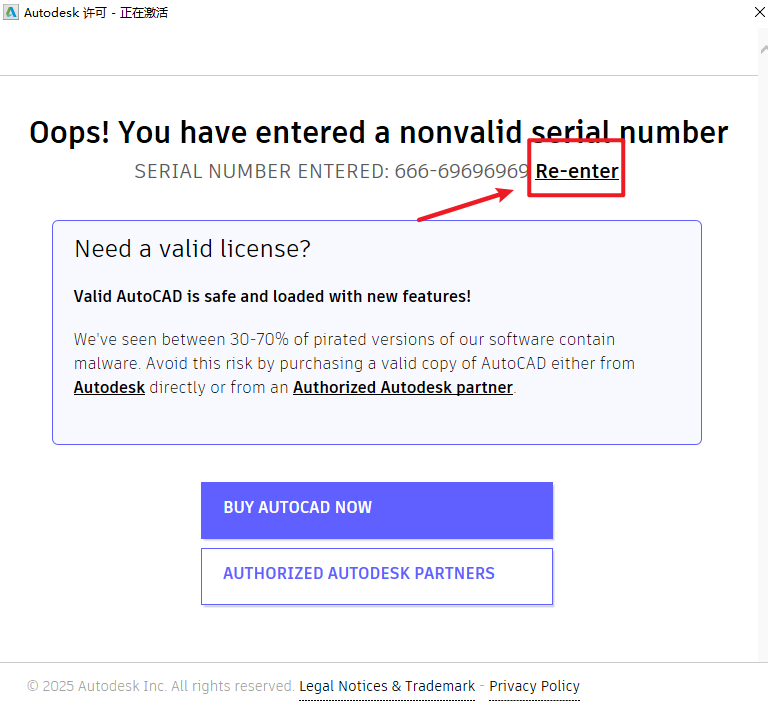
Task: Click the bold 'Valid AutoCAD is safe' line
Action: (x=272, y=296)
